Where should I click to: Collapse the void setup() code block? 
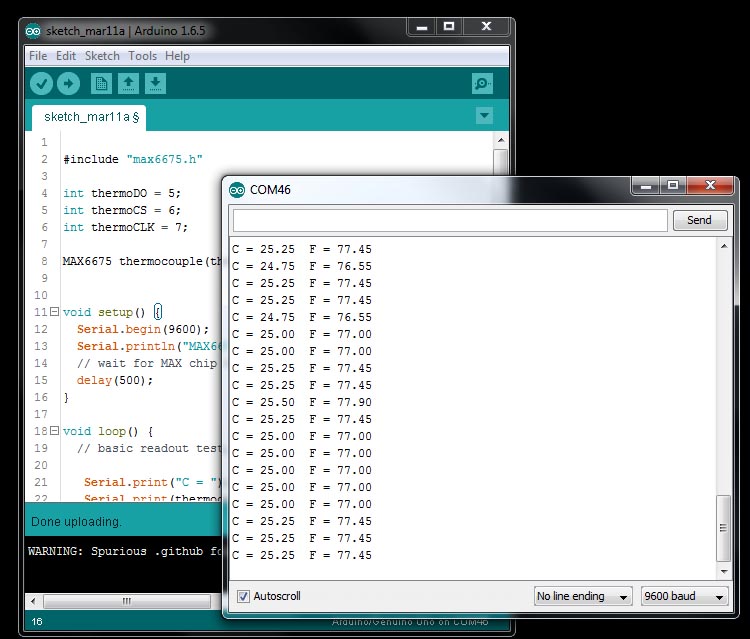(54, 312)
